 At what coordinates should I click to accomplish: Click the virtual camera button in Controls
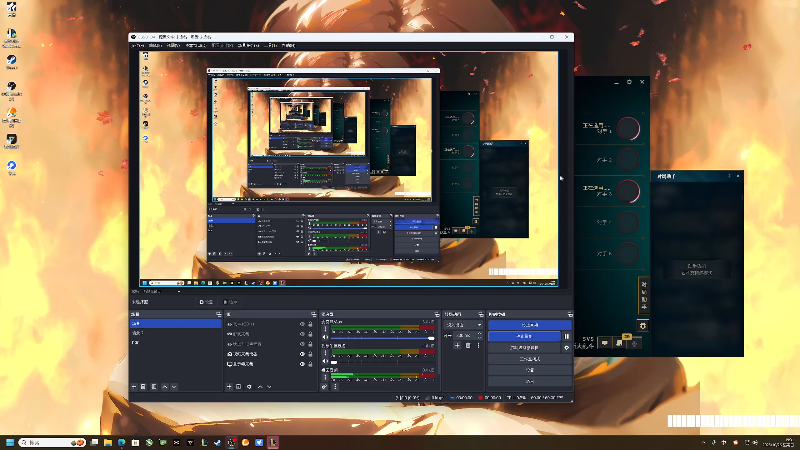(524, 347)
